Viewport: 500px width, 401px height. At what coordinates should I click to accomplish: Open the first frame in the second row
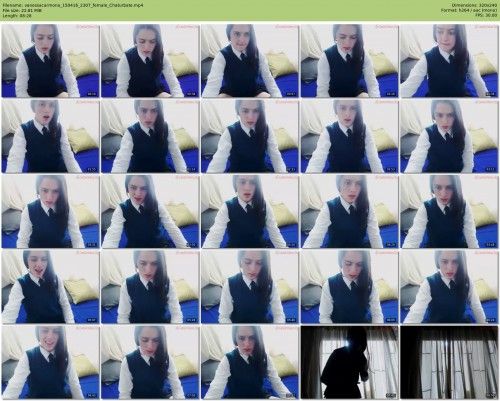click(50, 136)
